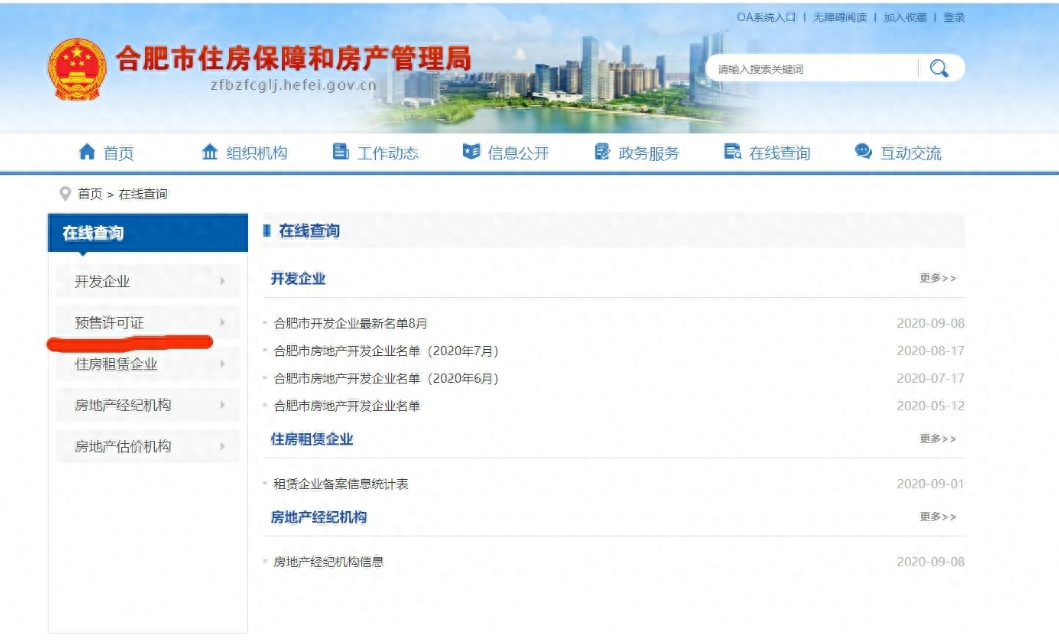Viewport: 1059px width, 640px height.
Task: Click the 政务服务 icon
Action: pyautogui.click(x=602, y=152)
